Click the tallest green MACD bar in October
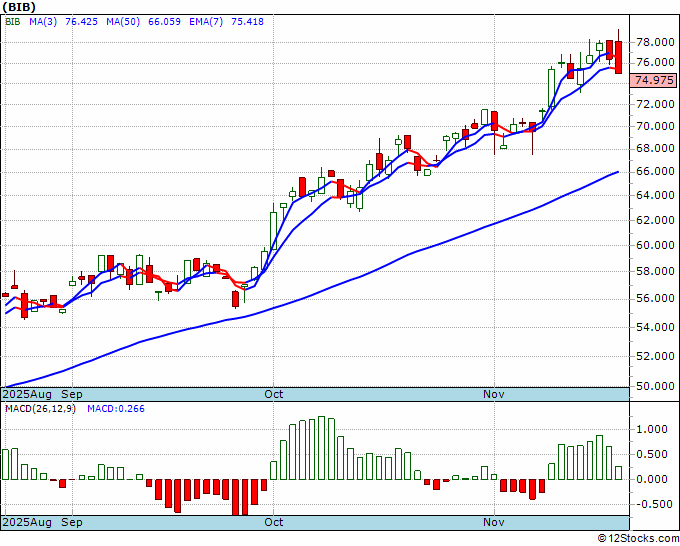Image resolution: width=680 pixels, height=546 pixels. click(x=322, y=448)
